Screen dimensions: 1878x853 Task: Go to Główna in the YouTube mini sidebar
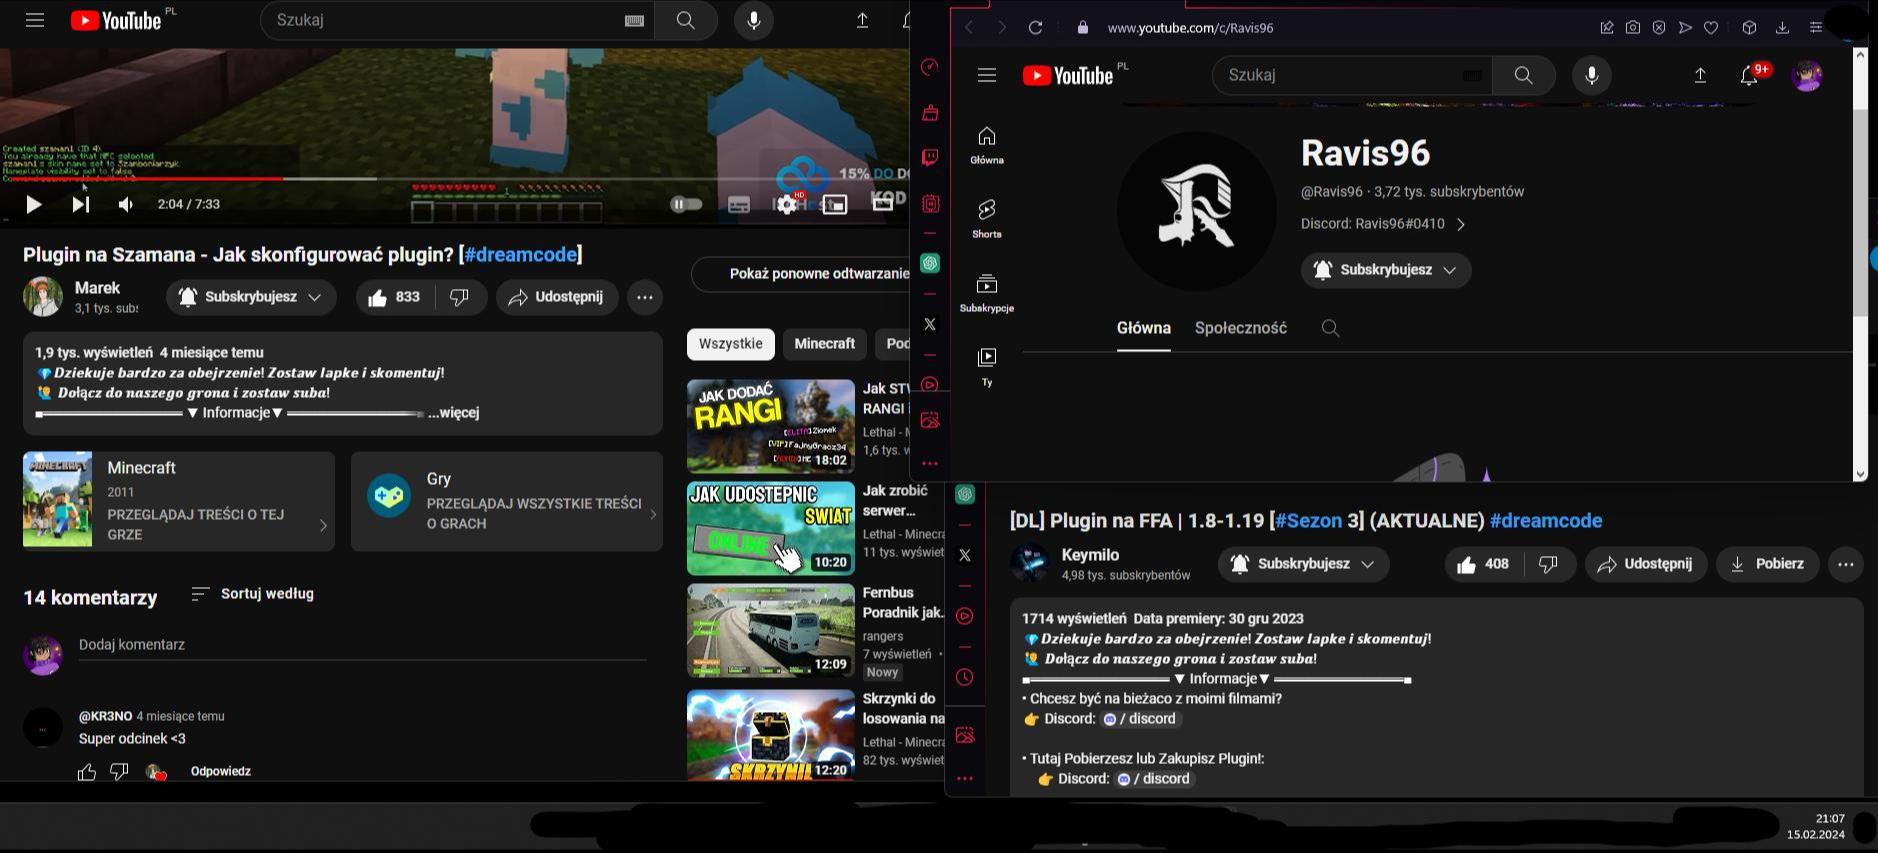pyautogui.click(x=987, y=145)
